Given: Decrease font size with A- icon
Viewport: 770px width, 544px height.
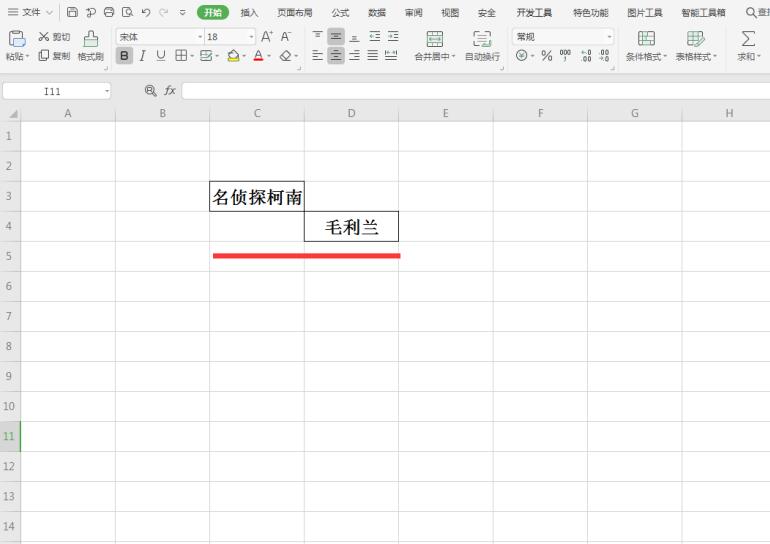Looking at the screenshot, I should coord(286,36).
